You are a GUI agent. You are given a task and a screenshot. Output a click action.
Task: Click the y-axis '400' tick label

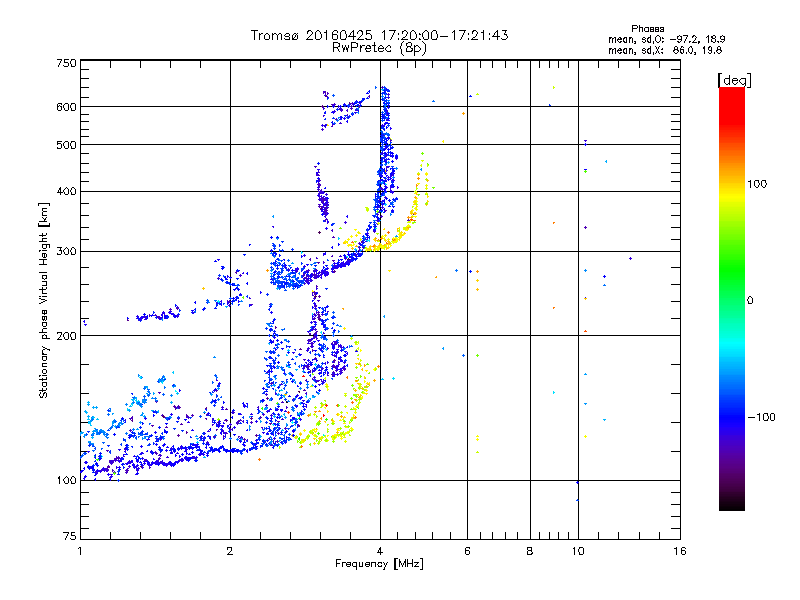coord(66,191)
